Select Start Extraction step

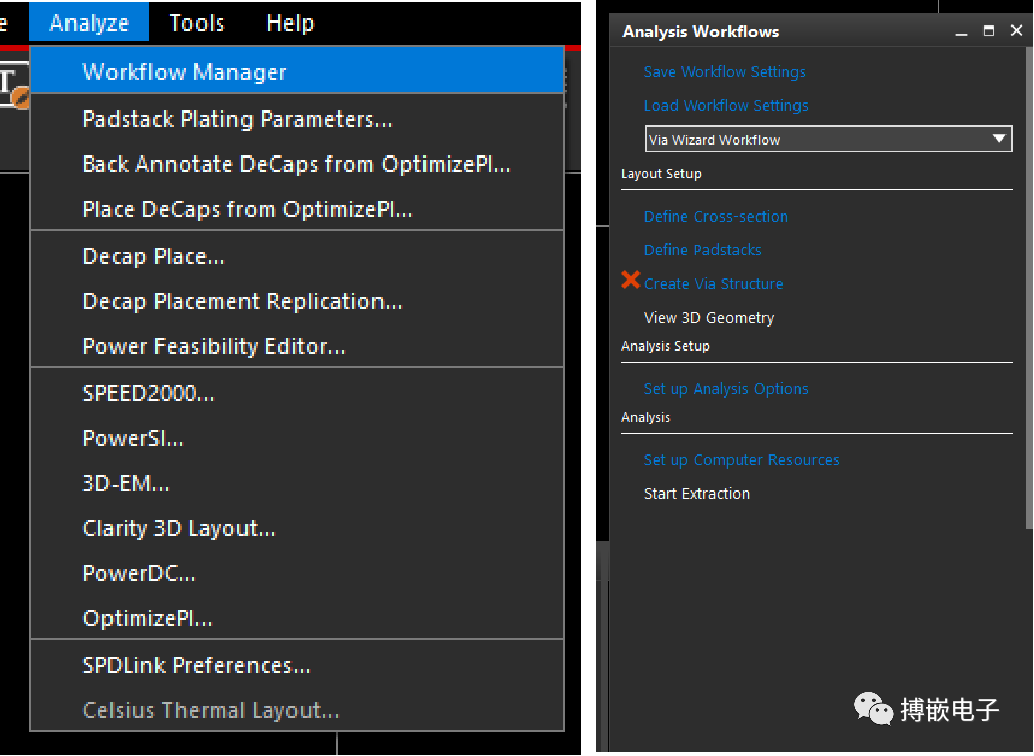[x=696, y=493]
